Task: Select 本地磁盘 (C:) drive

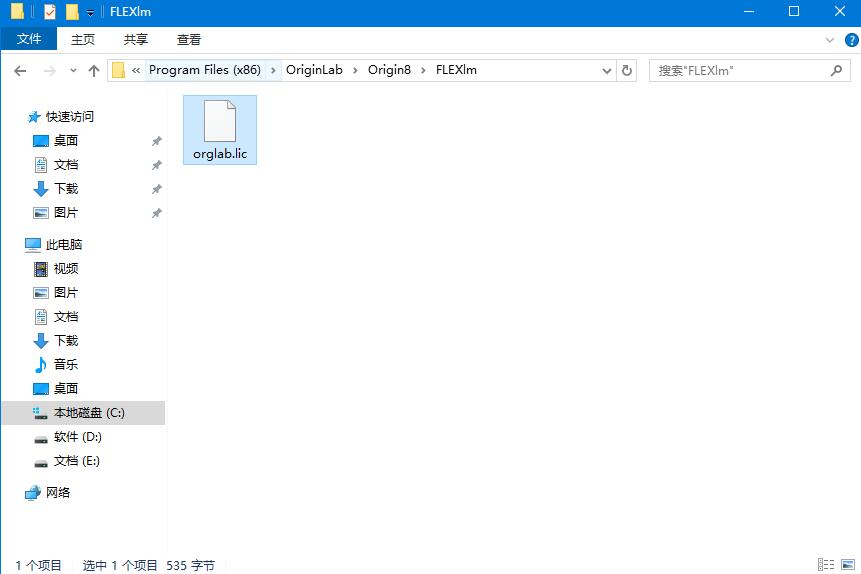Action: (83, 413)
